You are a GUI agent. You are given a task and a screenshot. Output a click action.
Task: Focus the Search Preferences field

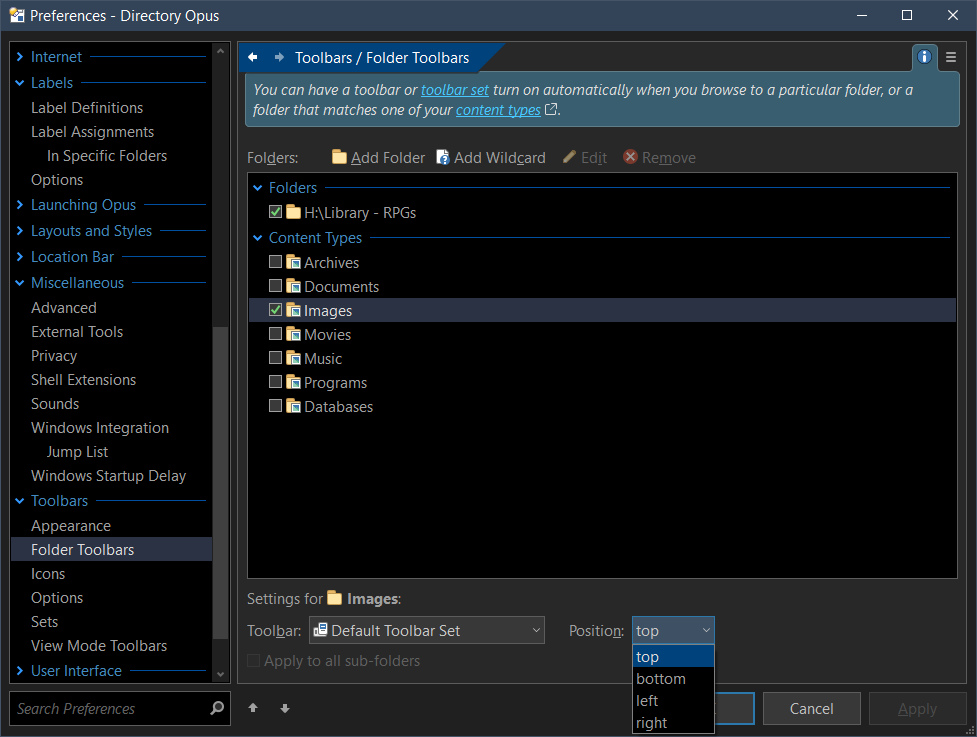pos(112,708)
